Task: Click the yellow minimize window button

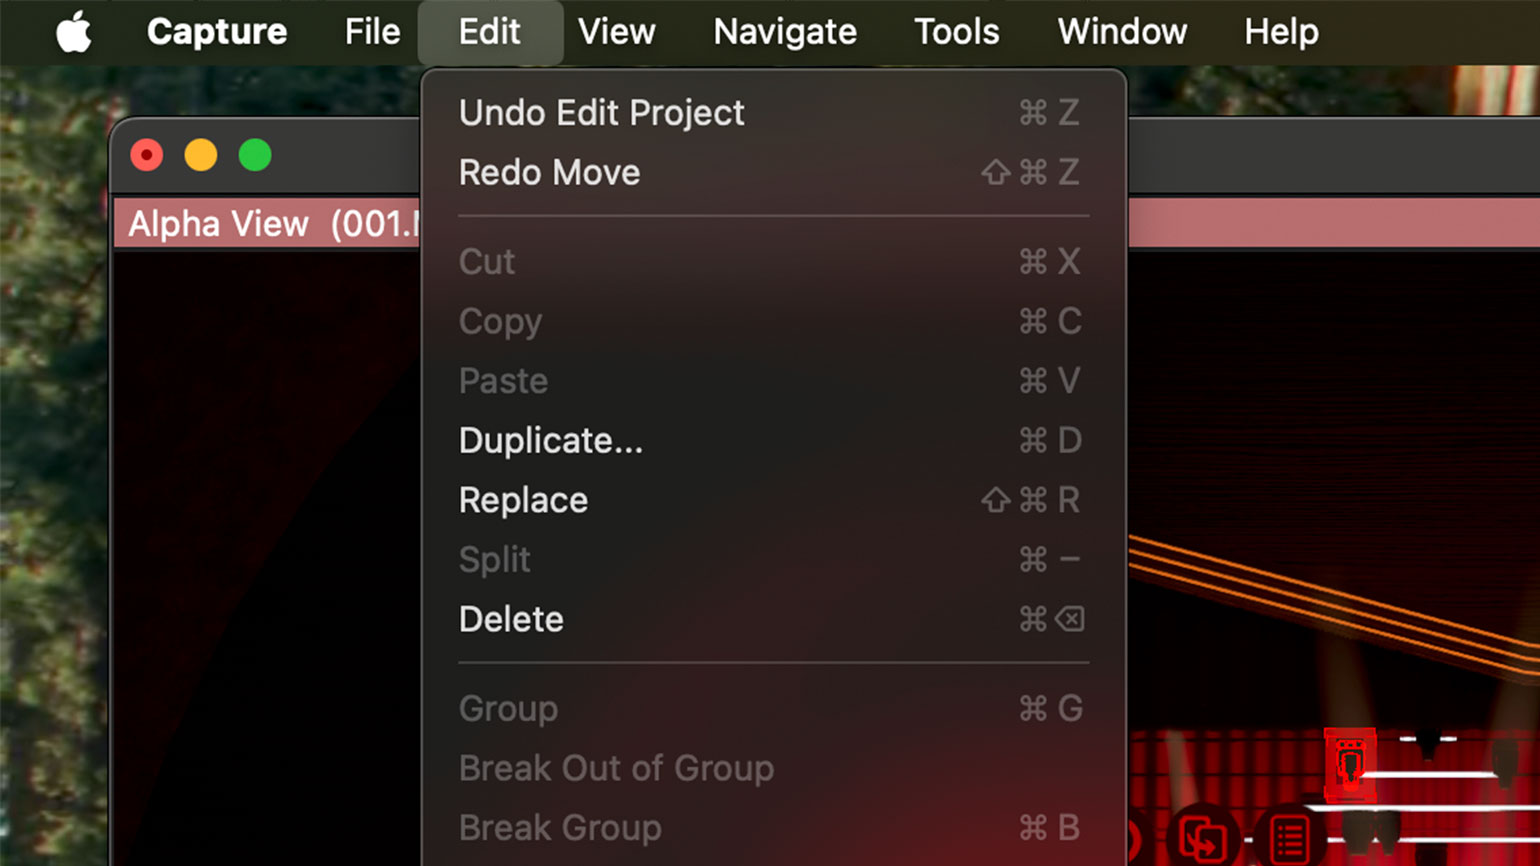Action: click(x=201, y=156)
